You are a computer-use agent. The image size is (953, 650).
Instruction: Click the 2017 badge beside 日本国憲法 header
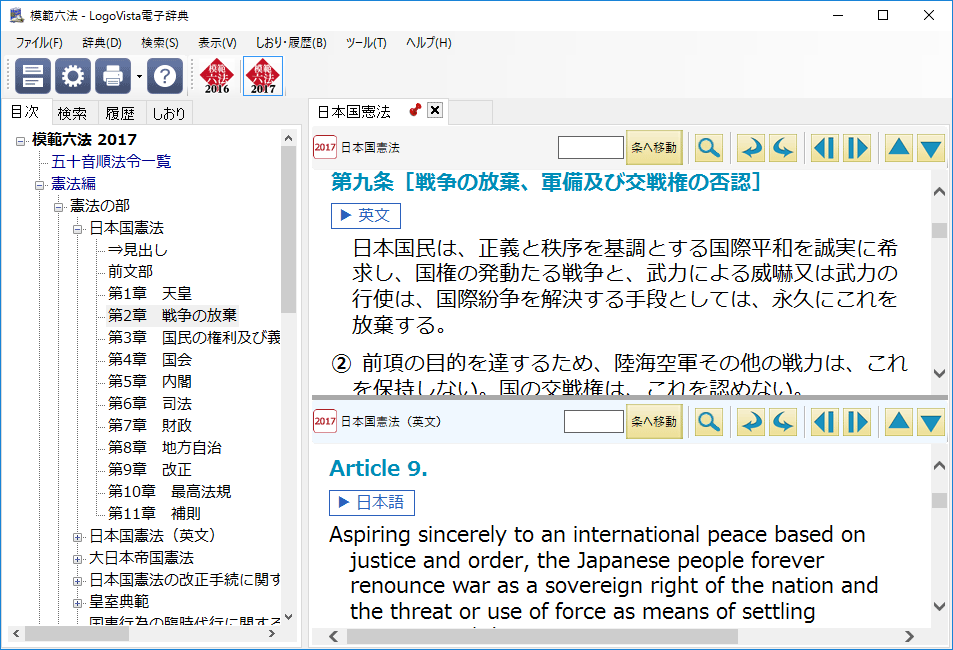pos(325,147)
